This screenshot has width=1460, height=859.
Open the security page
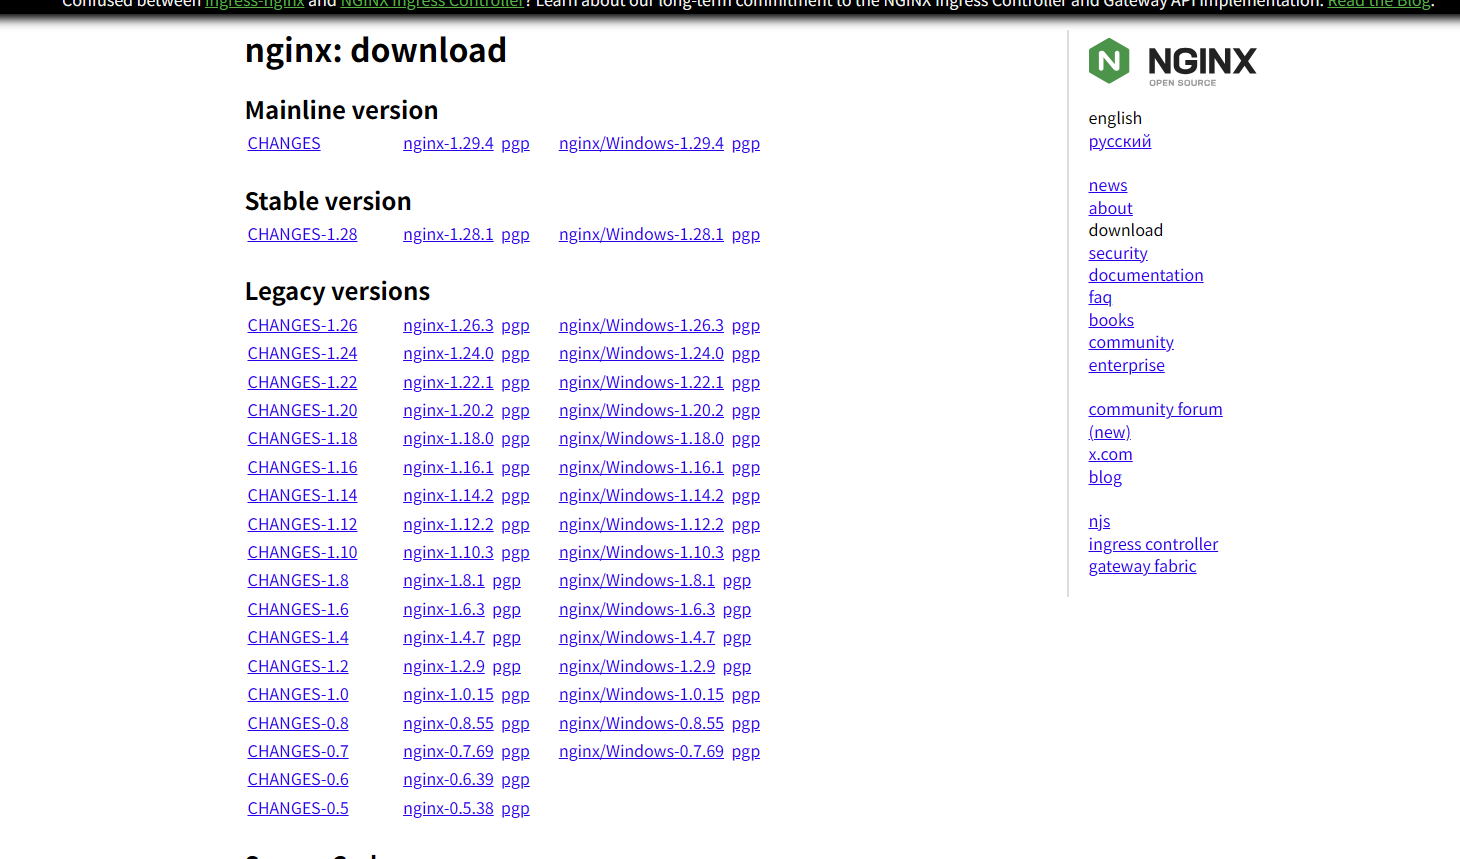(1118, 254)
